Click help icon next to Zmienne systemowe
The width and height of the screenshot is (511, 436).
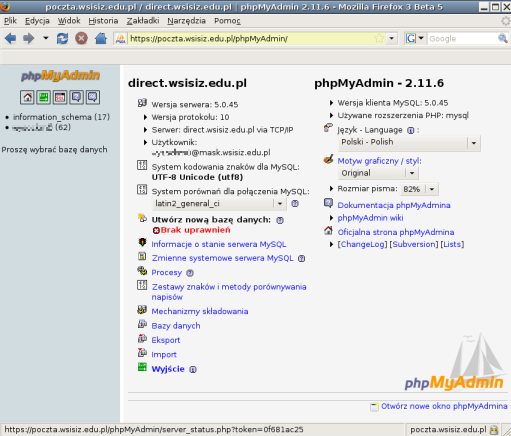[x=301, y=259]
